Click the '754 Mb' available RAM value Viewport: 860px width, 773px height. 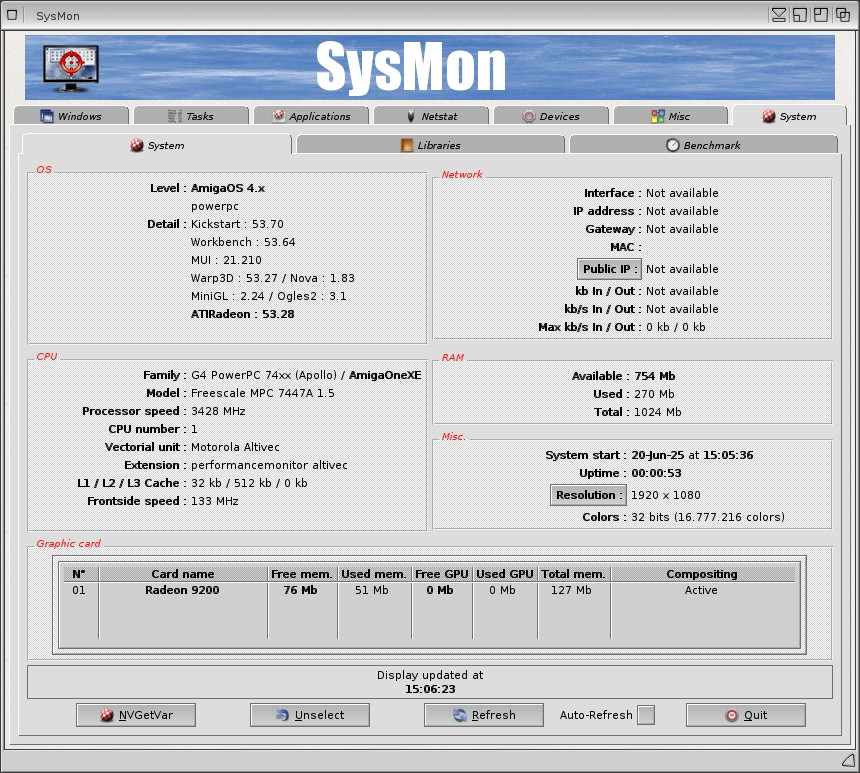coord(655,376)
